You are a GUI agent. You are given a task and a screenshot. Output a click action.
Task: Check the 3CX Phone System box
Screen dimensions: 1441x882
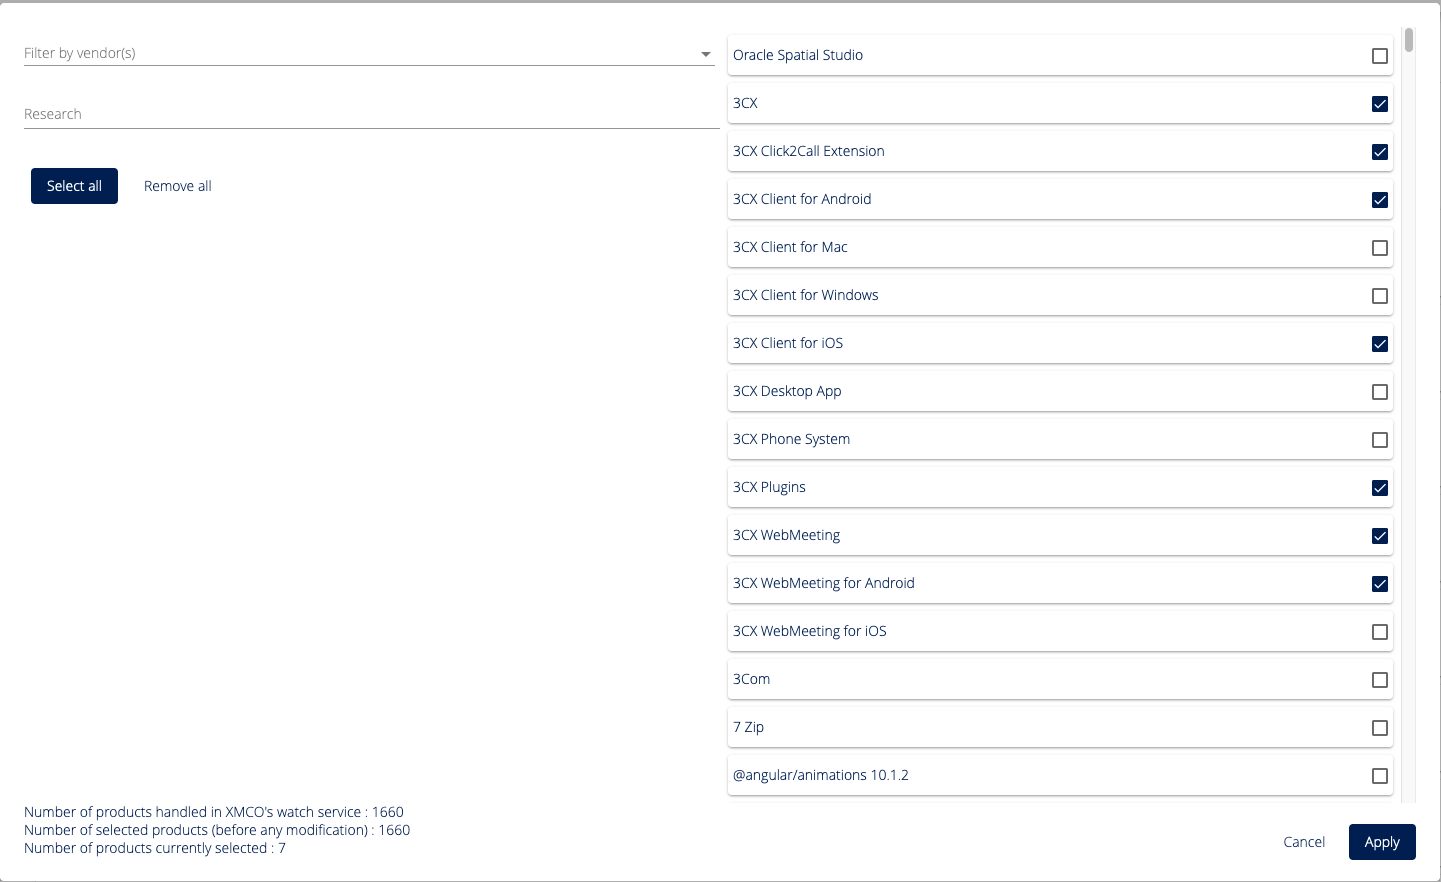point(1380,440)
